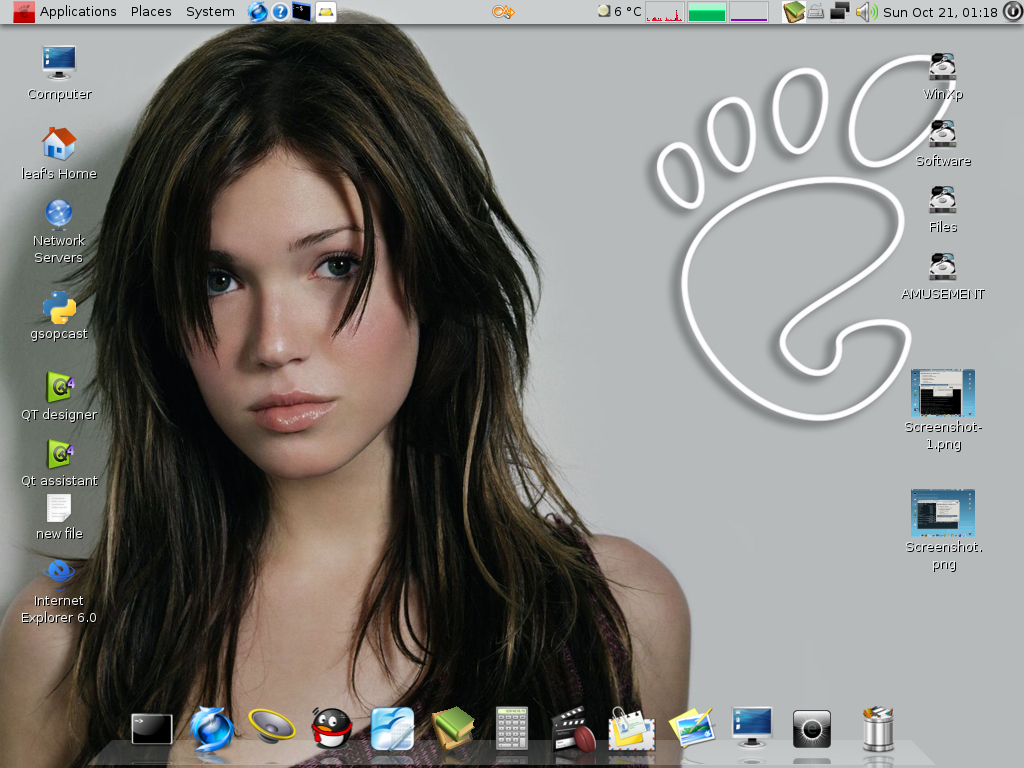Launch QT designer from the desktop
This screenshot has width=1024, height=768.
59,387
